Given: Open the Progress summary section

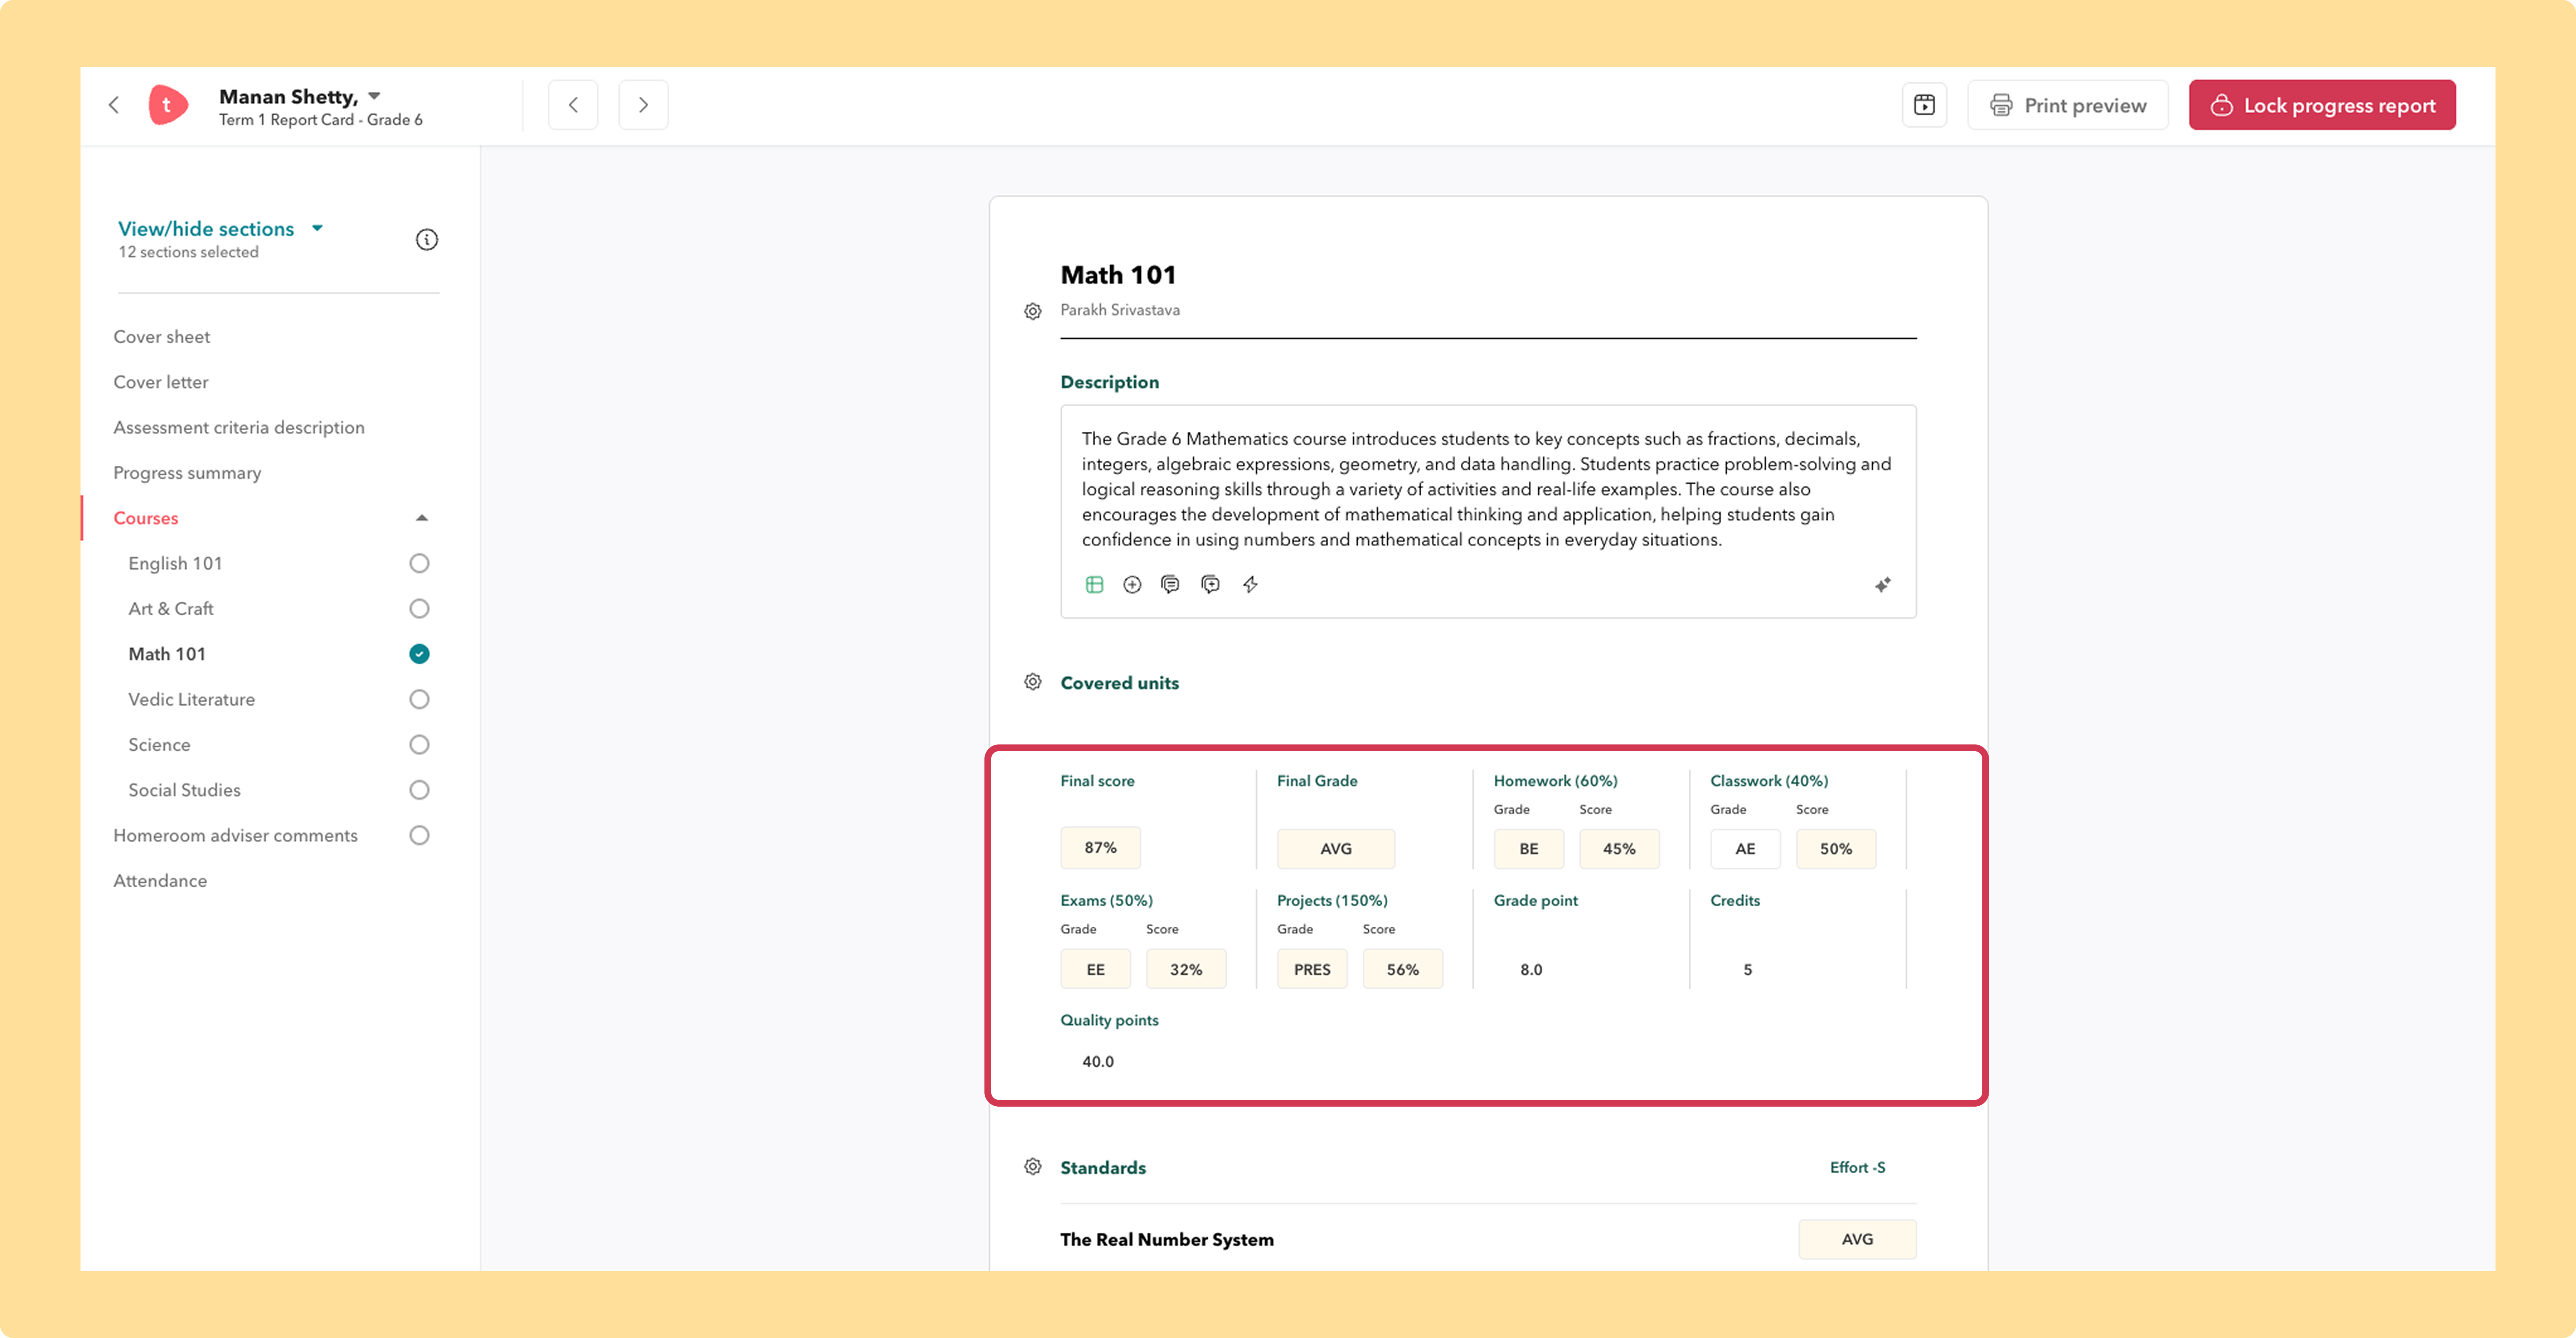Looking at the screenshot, I should [x=187, y=473].
